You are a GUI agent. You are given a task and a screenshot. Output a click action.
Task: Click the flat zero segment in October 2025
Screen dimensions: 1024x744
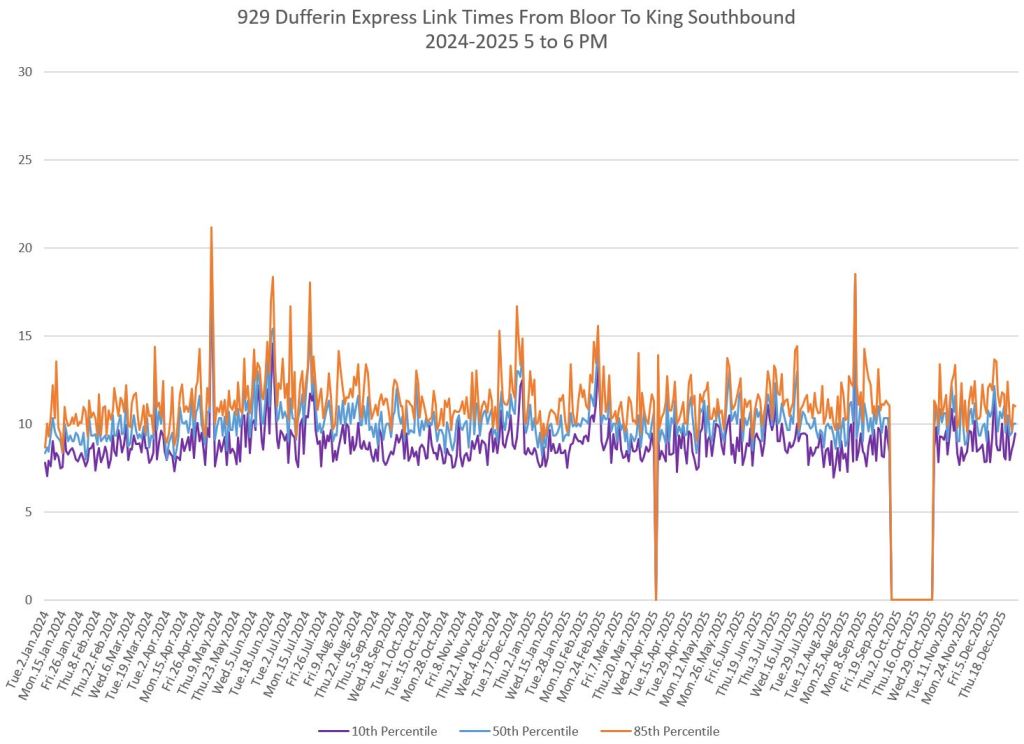pyautogui.click(x=911, y=599)
